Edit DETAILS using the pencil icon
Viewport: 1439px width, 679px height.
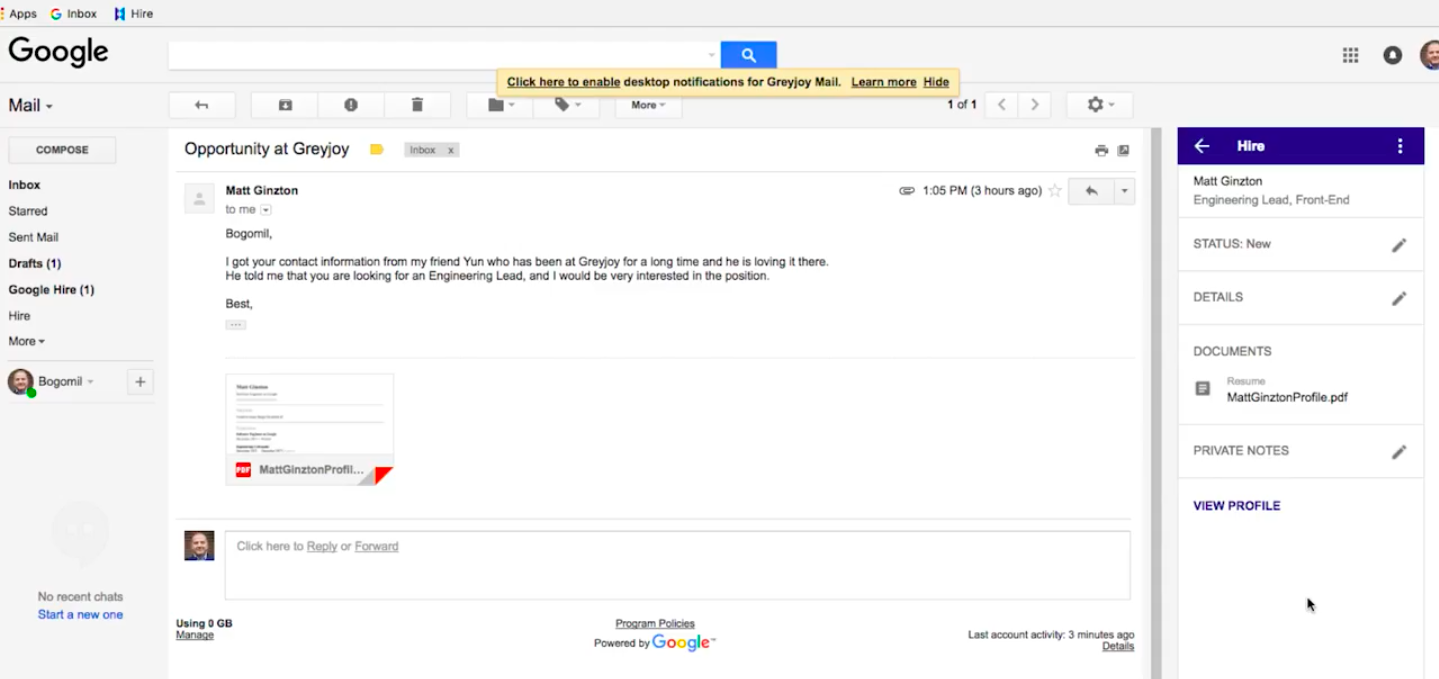(1399, 298)
